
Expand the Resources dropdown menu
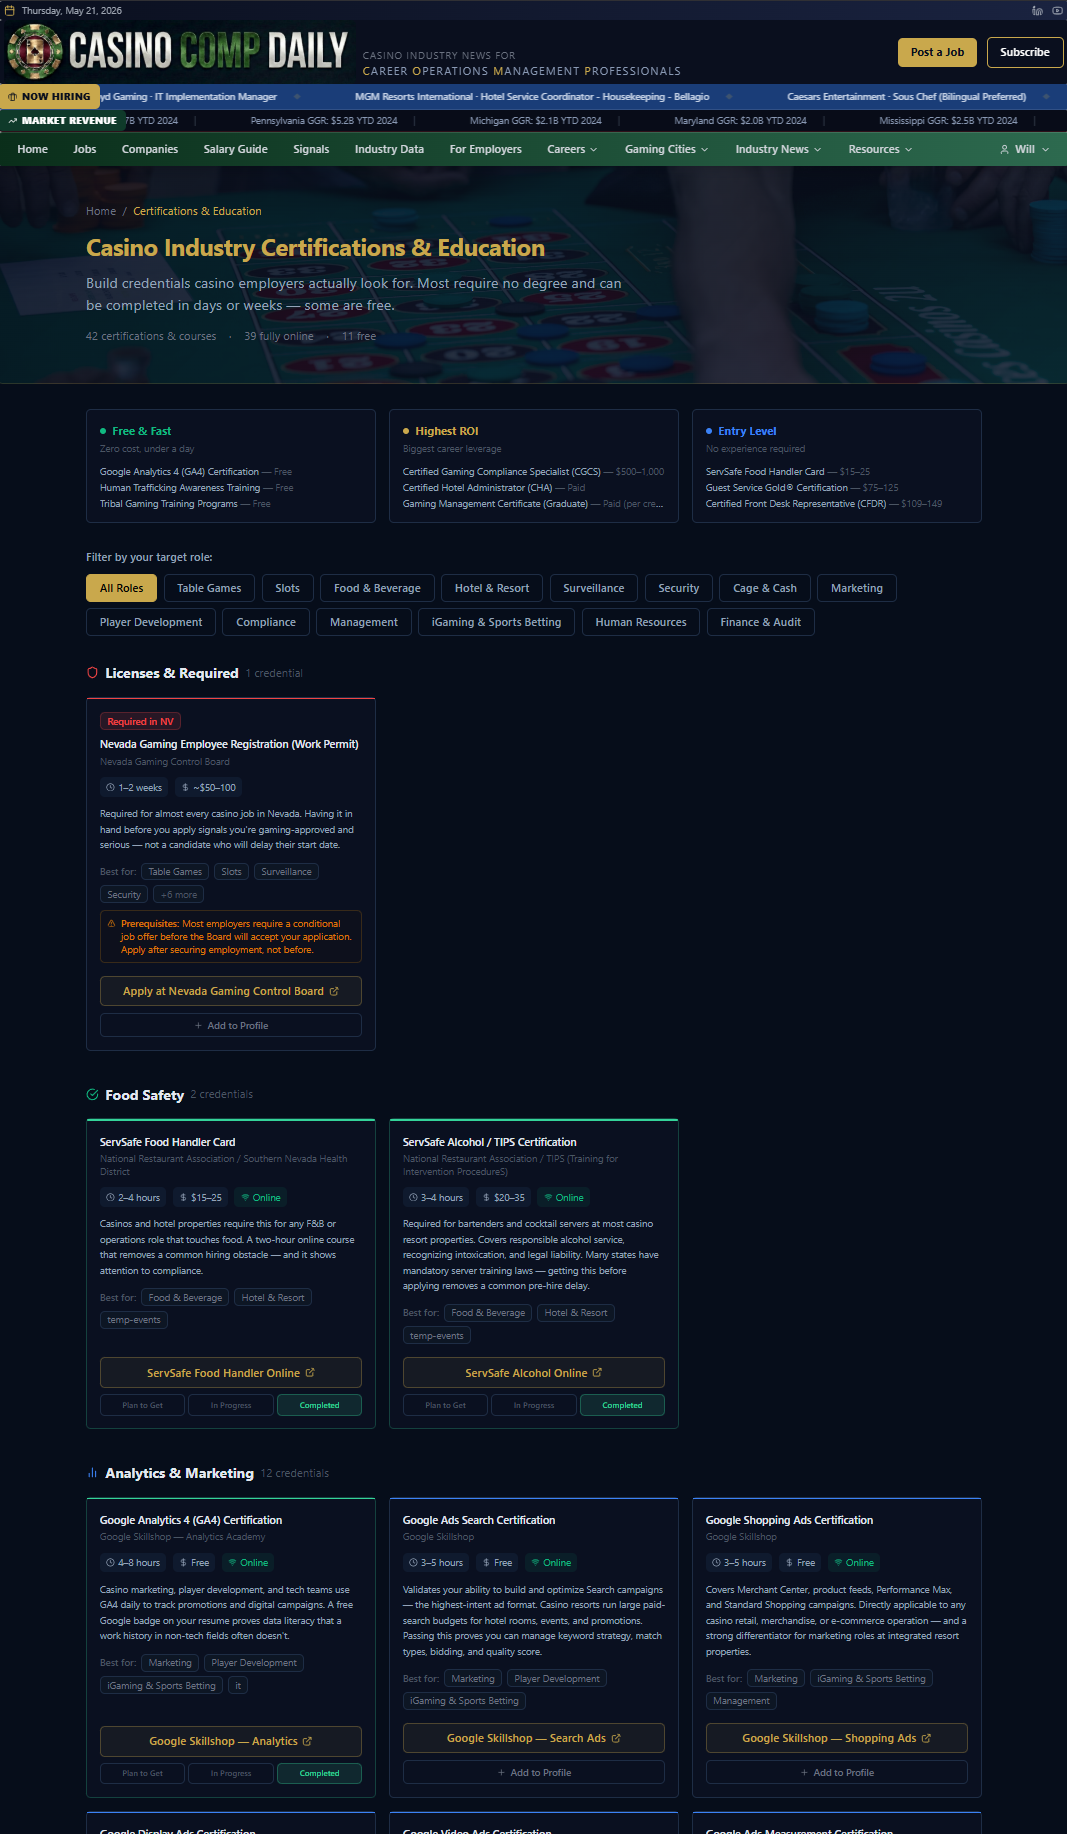pyautogui.click(x=880, y=149)
